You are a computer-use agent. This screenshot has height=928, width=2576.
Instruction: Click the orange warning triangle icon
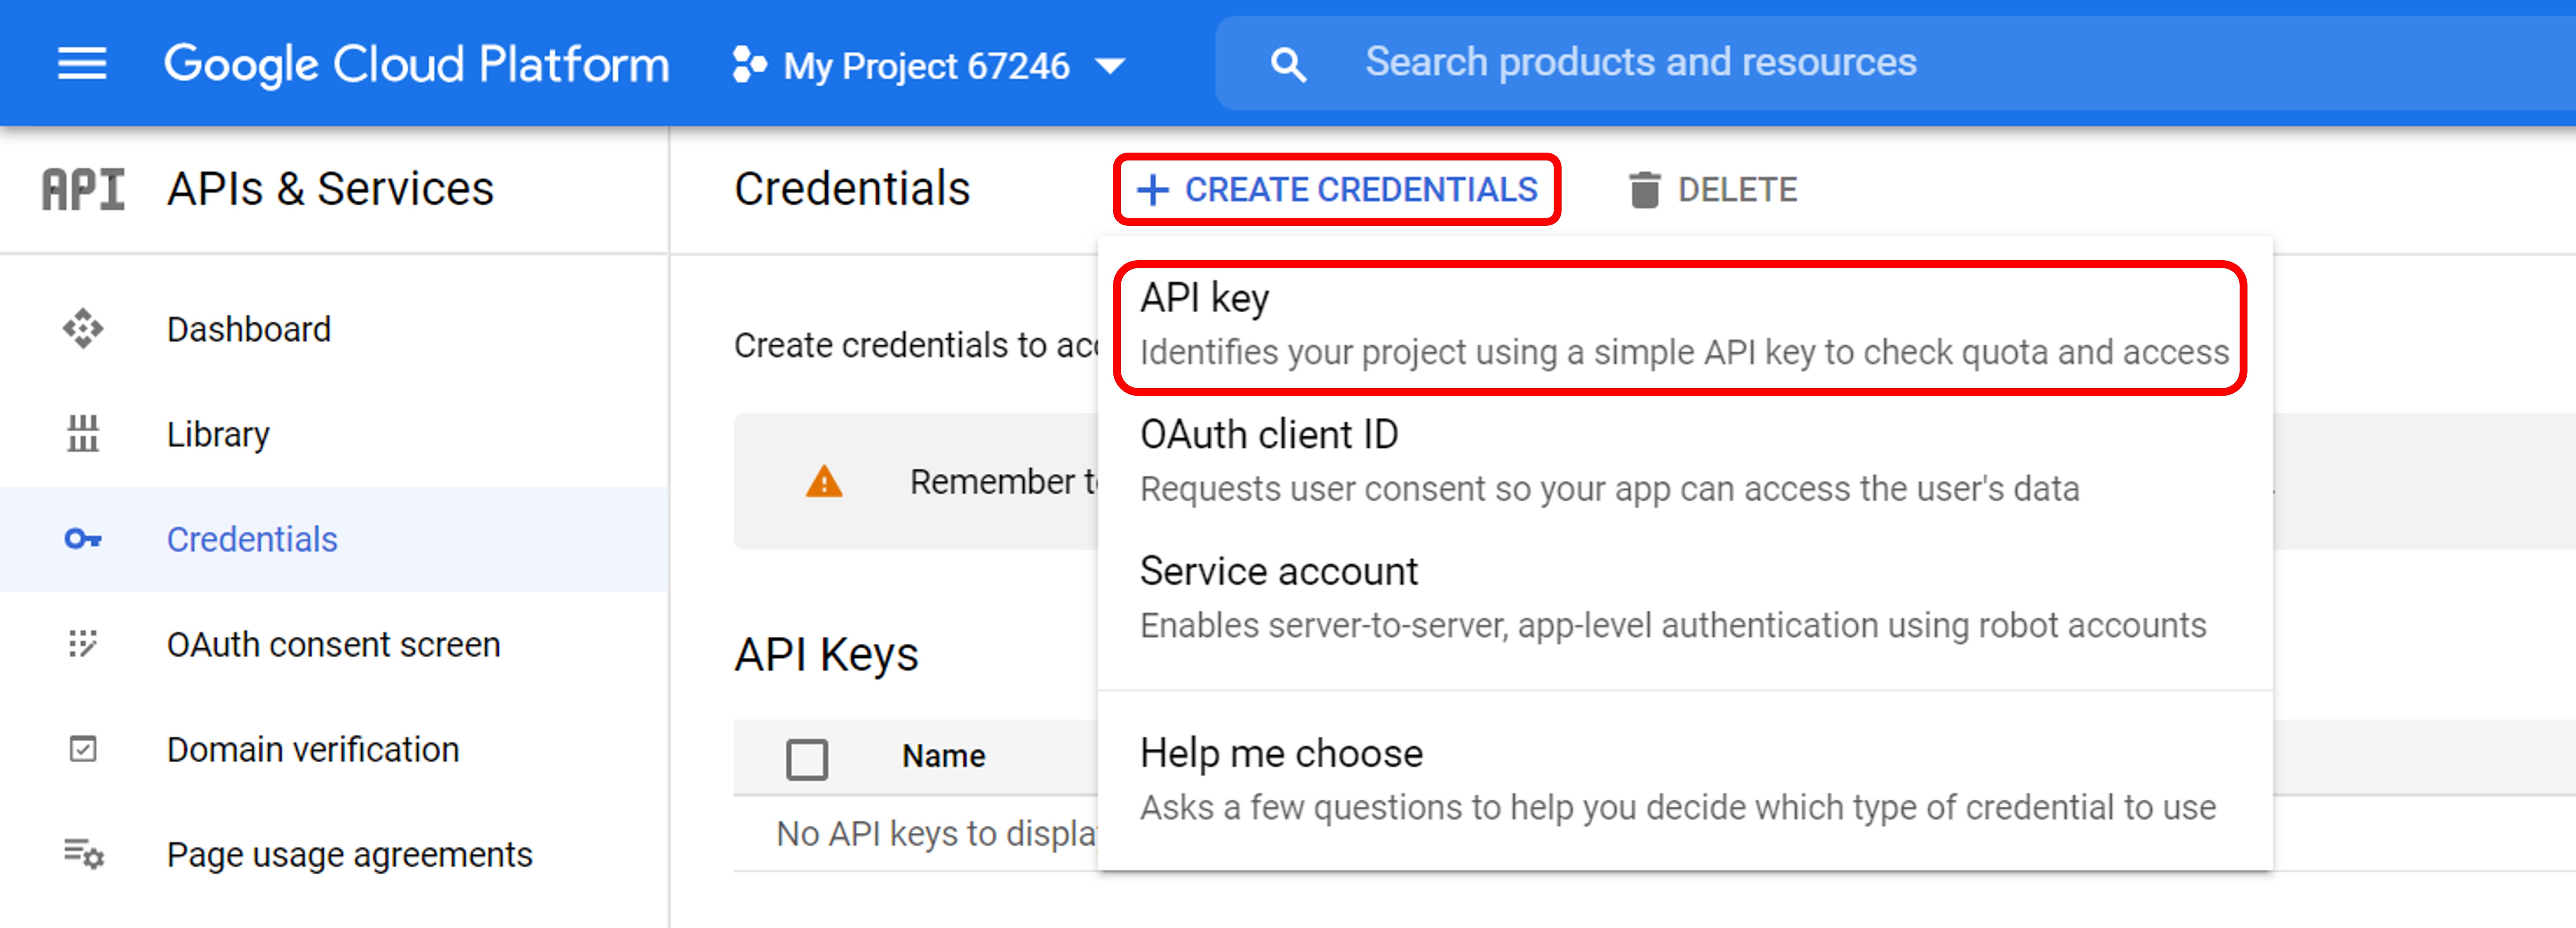(824, 482)
